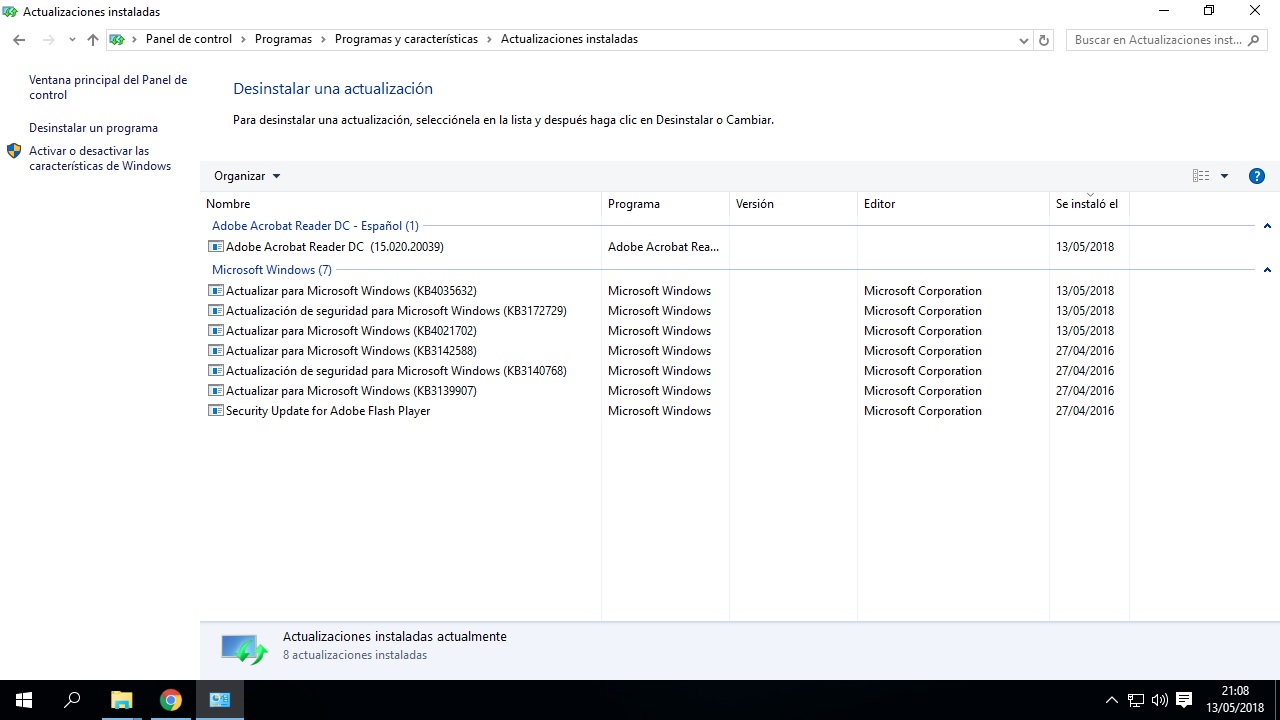Open network status tray icon

coord(1136,700)
